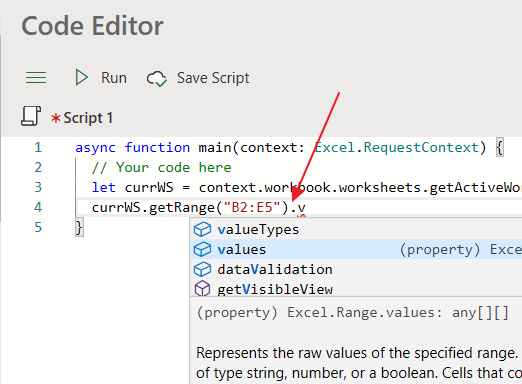Click the getVisibleView method cube icon
This screenshot has width=522, height=384.
tap(202, 289)
